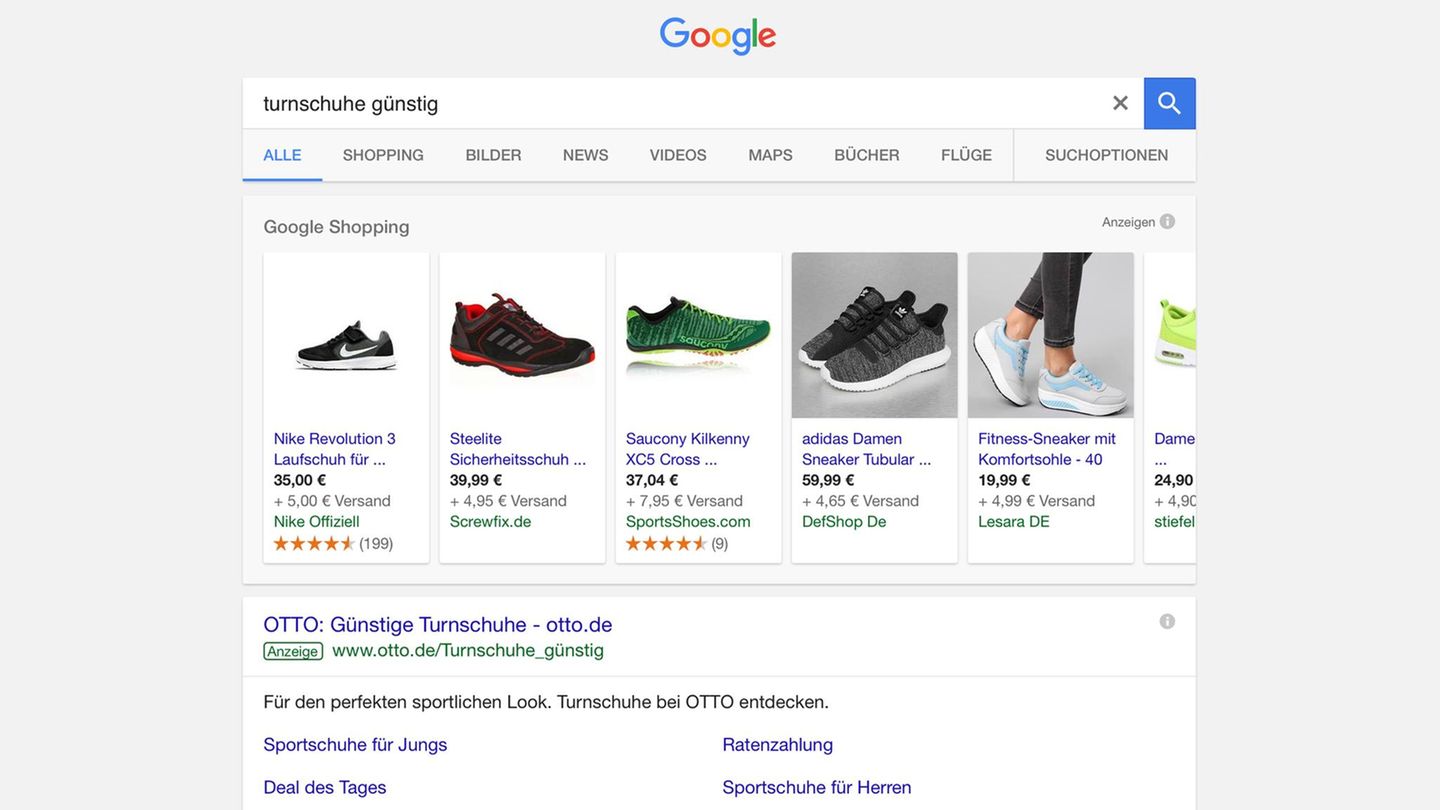The width and height of the screenshot is (1440, 810).
Task: Open OTTO: Günstige Turnschuhe ad headline
Action: click(437, 624)
